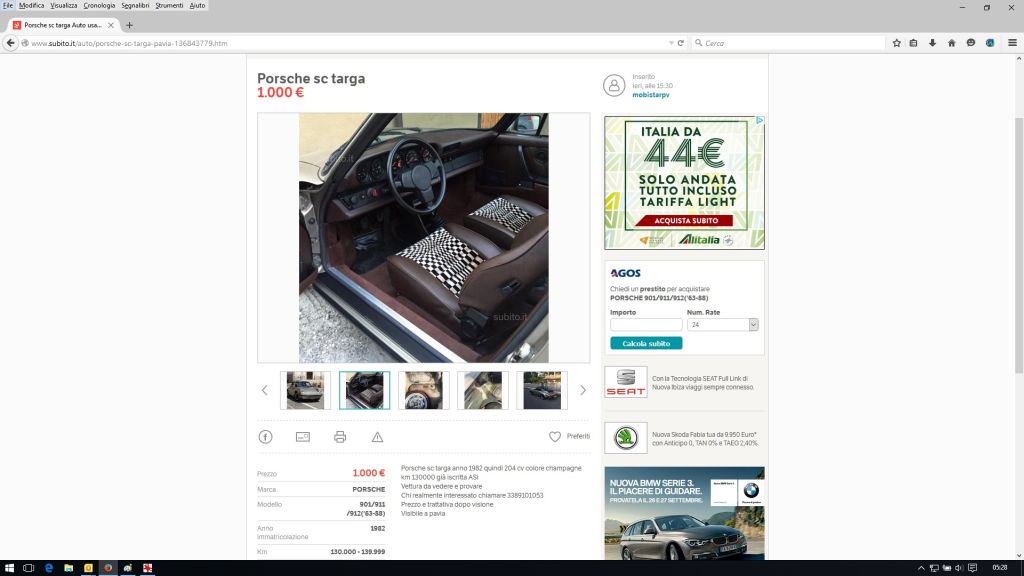Image resolution: width=1024 pixels, height=576 pixels.
Task: Click the Cerca search box
Action: coord(790,43)
